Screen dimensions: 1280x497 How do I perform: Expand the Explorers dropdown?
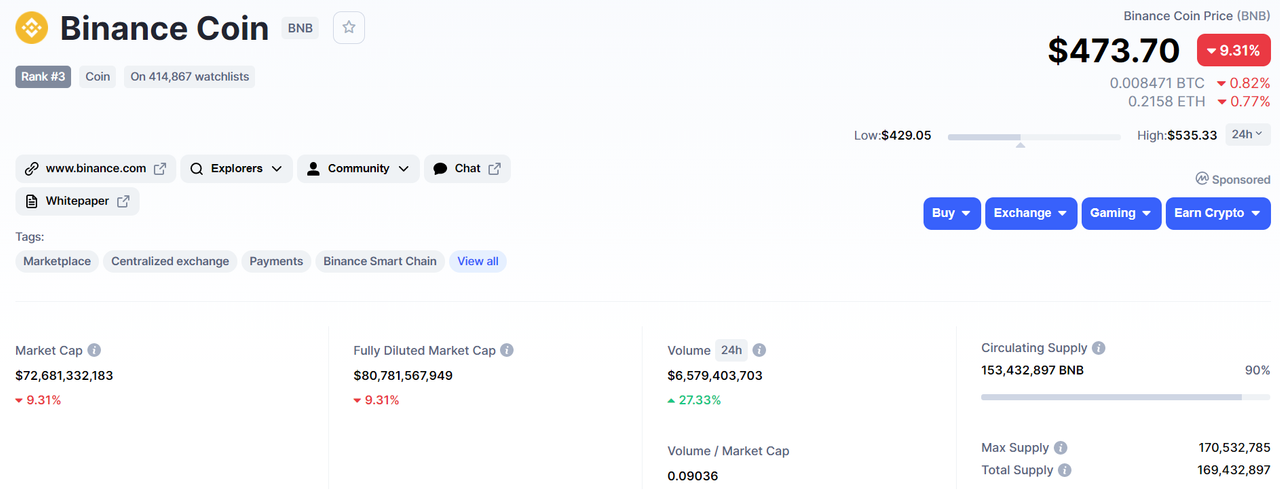[x=237, y=169]
